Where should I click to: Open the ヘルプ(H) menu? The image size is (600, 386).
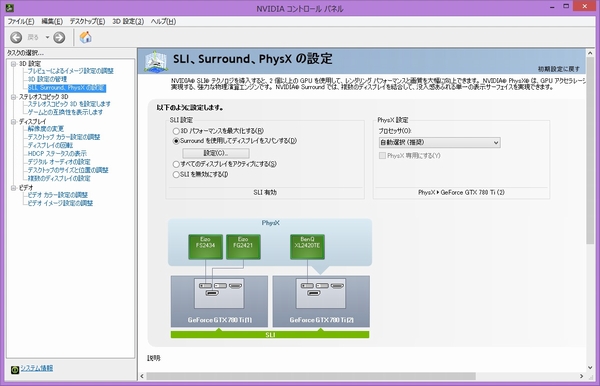click(x=163, y=21)
